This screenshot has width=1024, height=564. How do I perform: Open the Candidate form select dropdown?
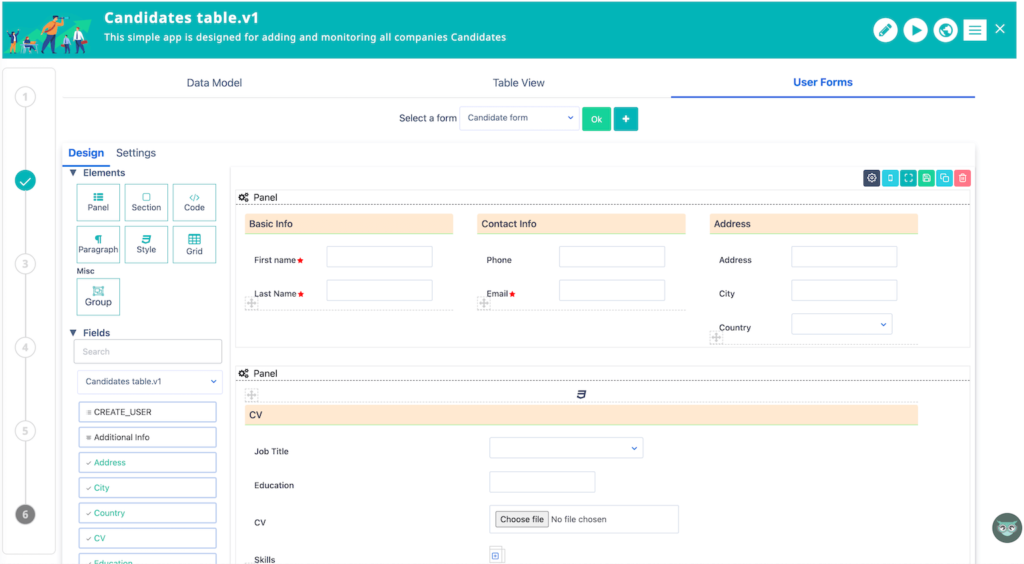(x=519, y=118)
